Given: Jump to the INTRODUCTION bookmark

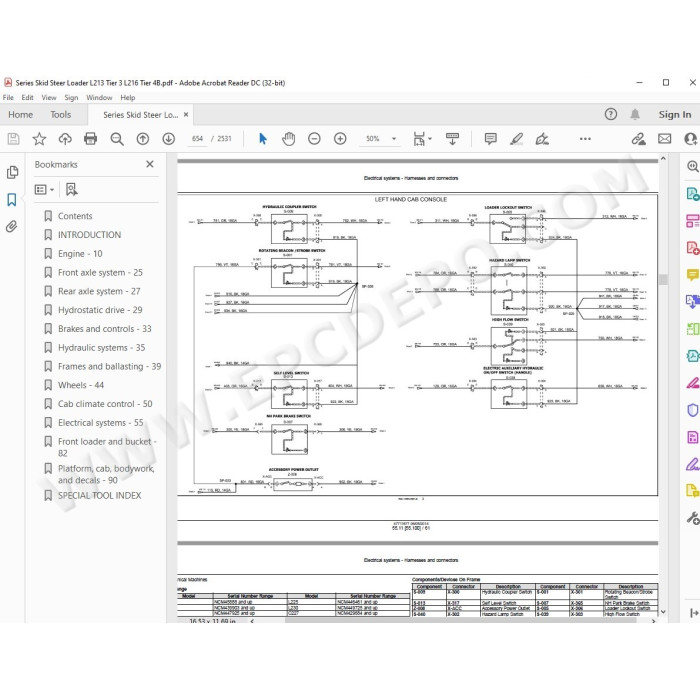Looking at the screenshot, I should pos(89,235).
